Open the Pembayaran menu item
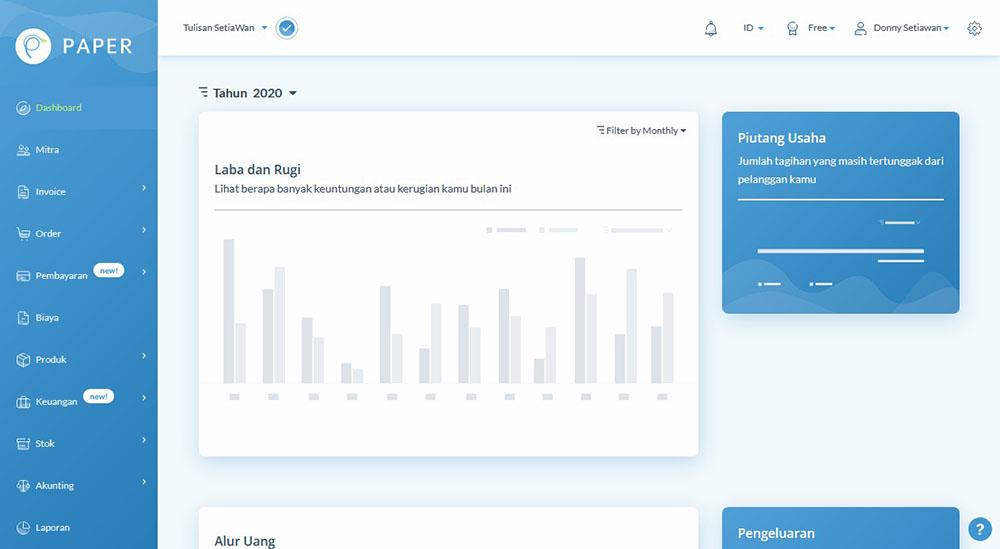This screenshot has width=1000, height=549. (62, 276)
